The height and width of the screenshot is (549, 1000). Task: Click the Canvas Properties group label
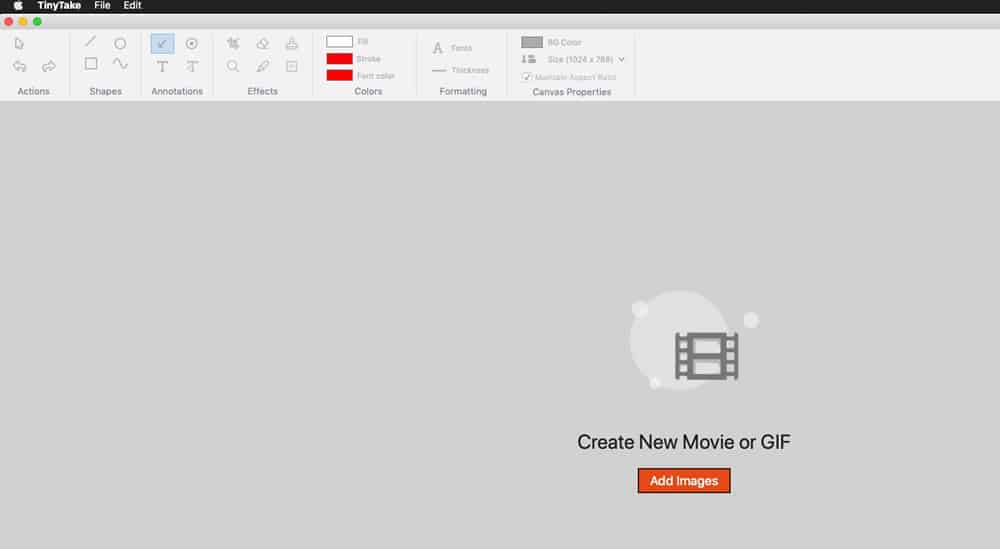point(572,92)
